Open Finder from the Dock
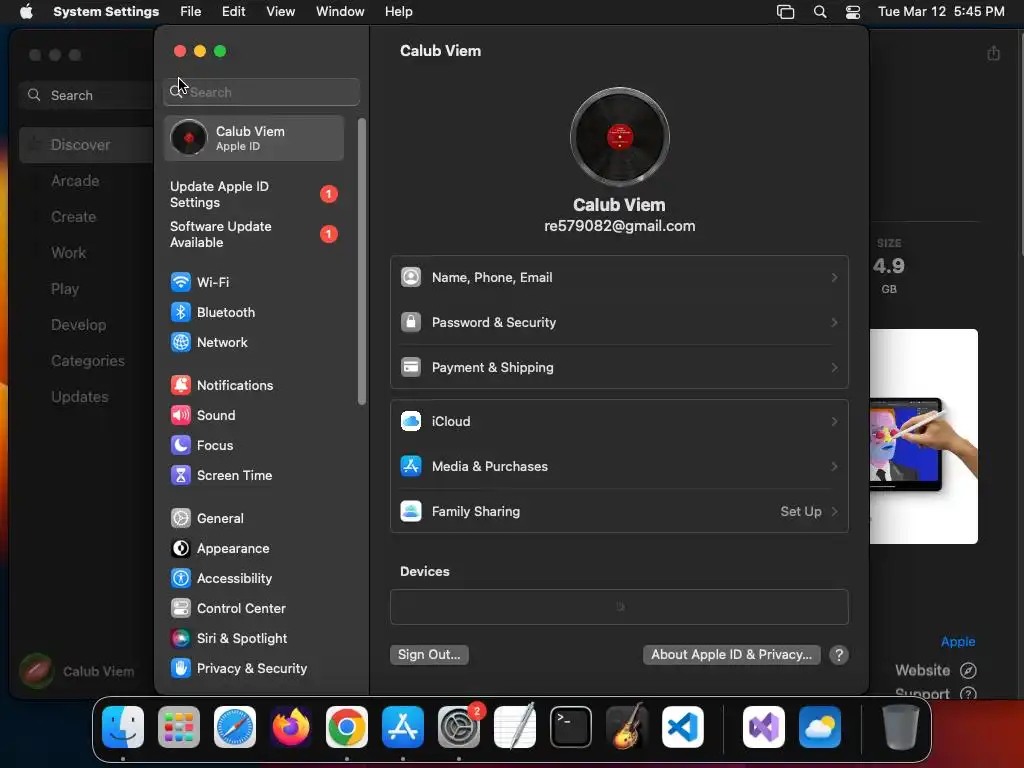1024x768 pixels. pos(123,727)
